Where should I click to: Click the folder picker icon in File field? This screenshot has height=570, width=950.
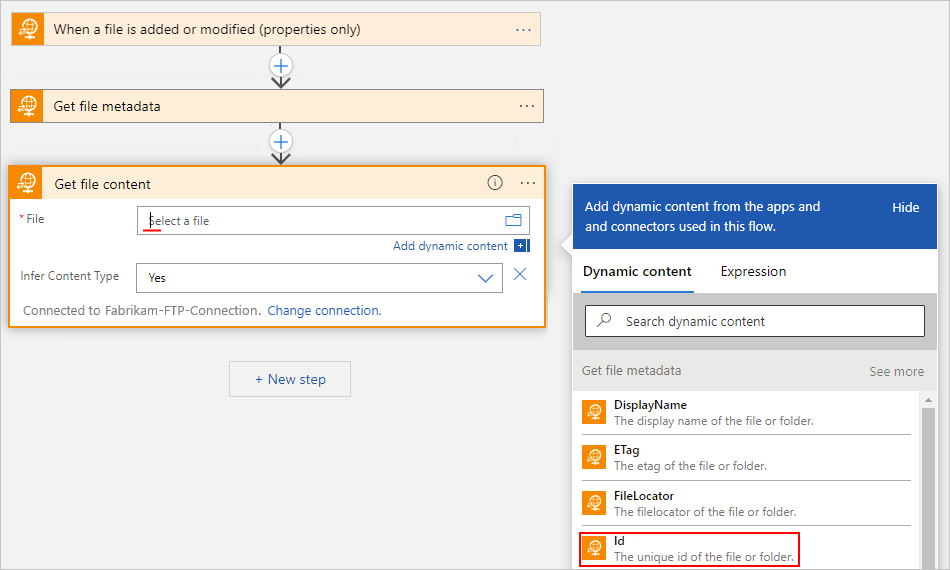click(x=514, y=220)
